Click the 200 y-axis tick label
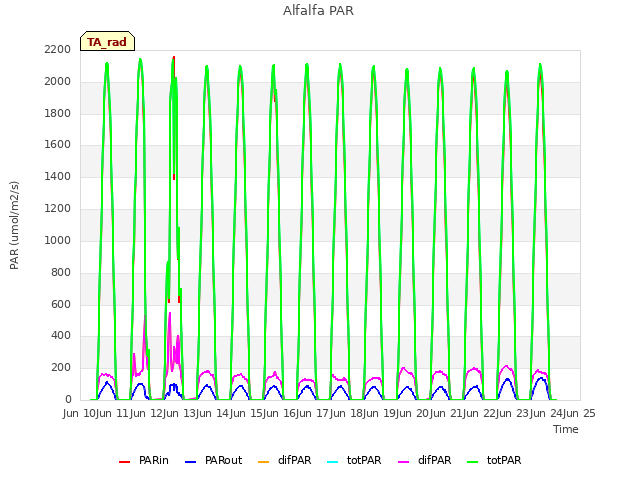Screen dimensions: 640x480 [x=61, y=367]
